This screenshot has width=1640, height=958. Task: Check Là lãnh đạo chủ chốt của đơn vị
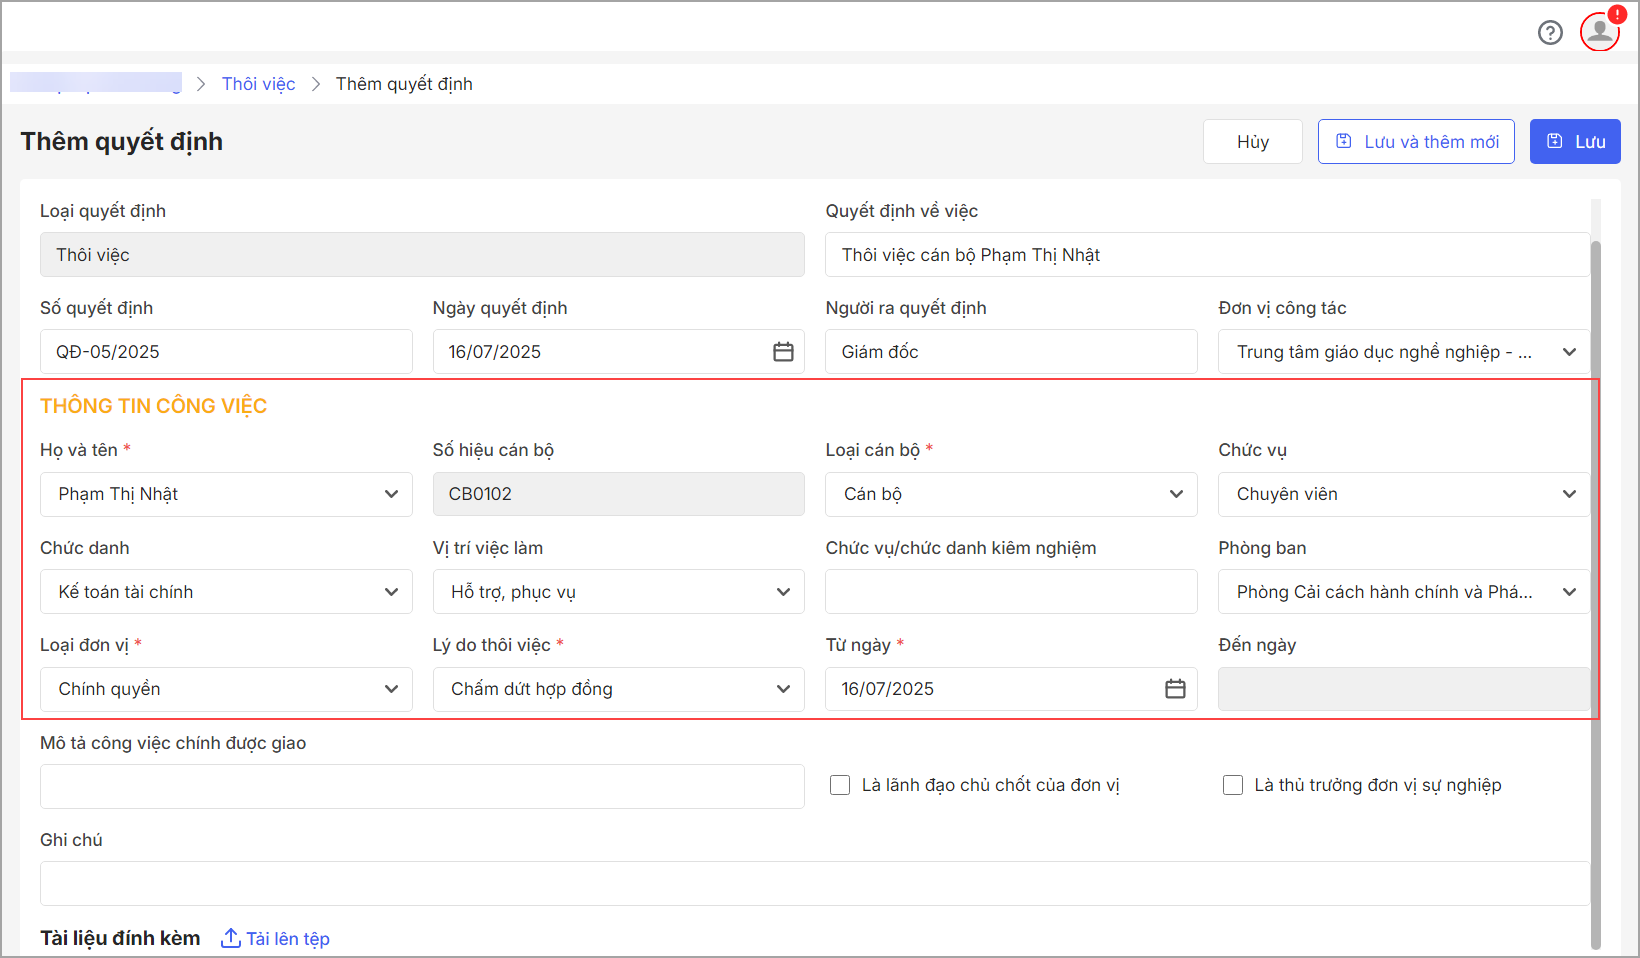click(x=840, y=785)
